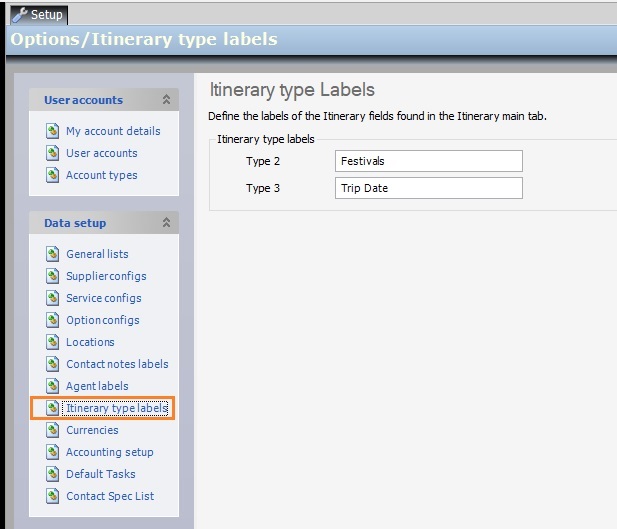
Task: Open Option configs link
Action: point(103,320)
